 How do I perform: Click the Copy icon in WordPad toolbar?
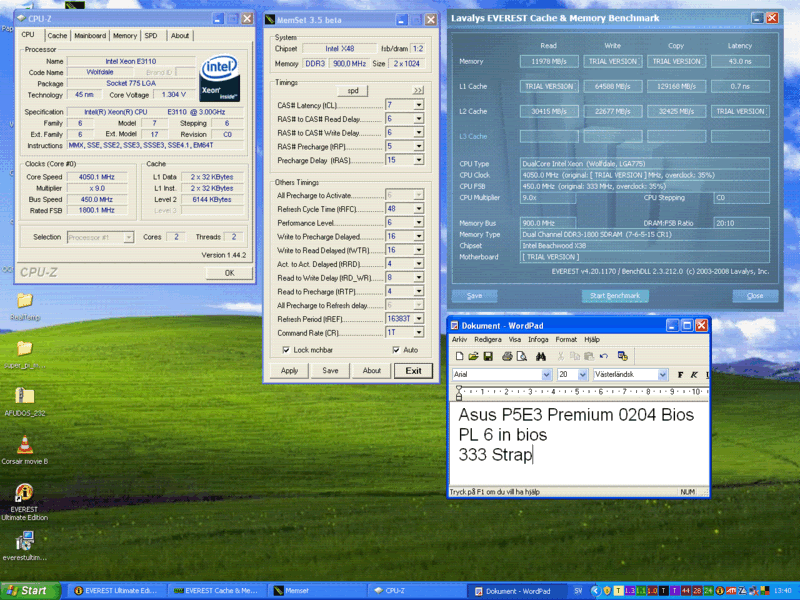(574, 356)
